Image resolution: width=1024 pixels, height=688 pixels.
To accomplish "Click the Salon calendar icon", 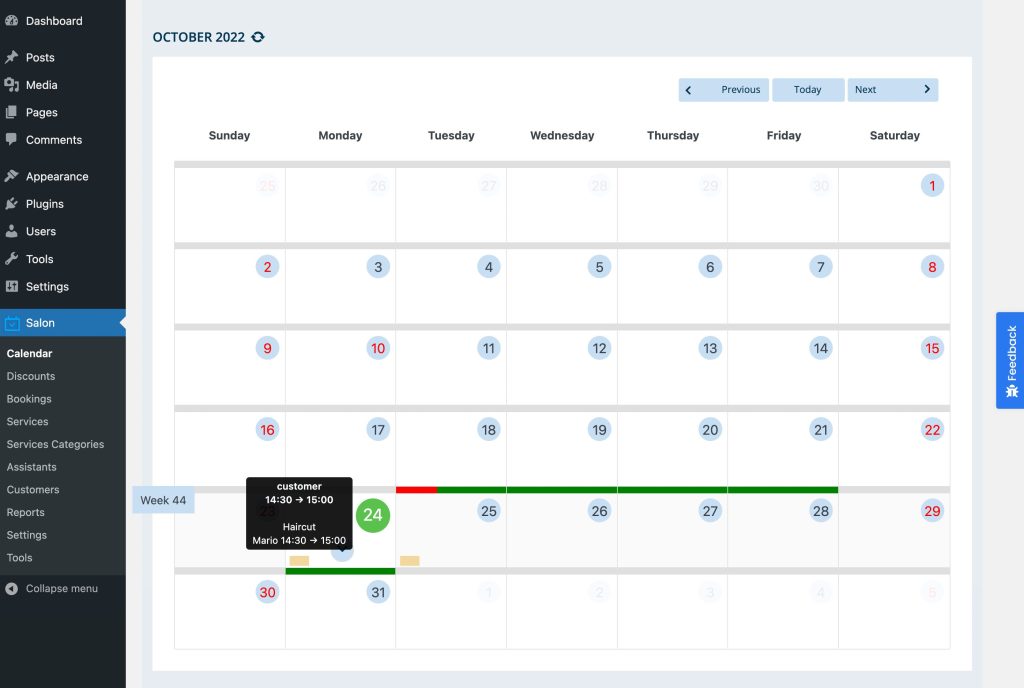I will coord(12,323).
